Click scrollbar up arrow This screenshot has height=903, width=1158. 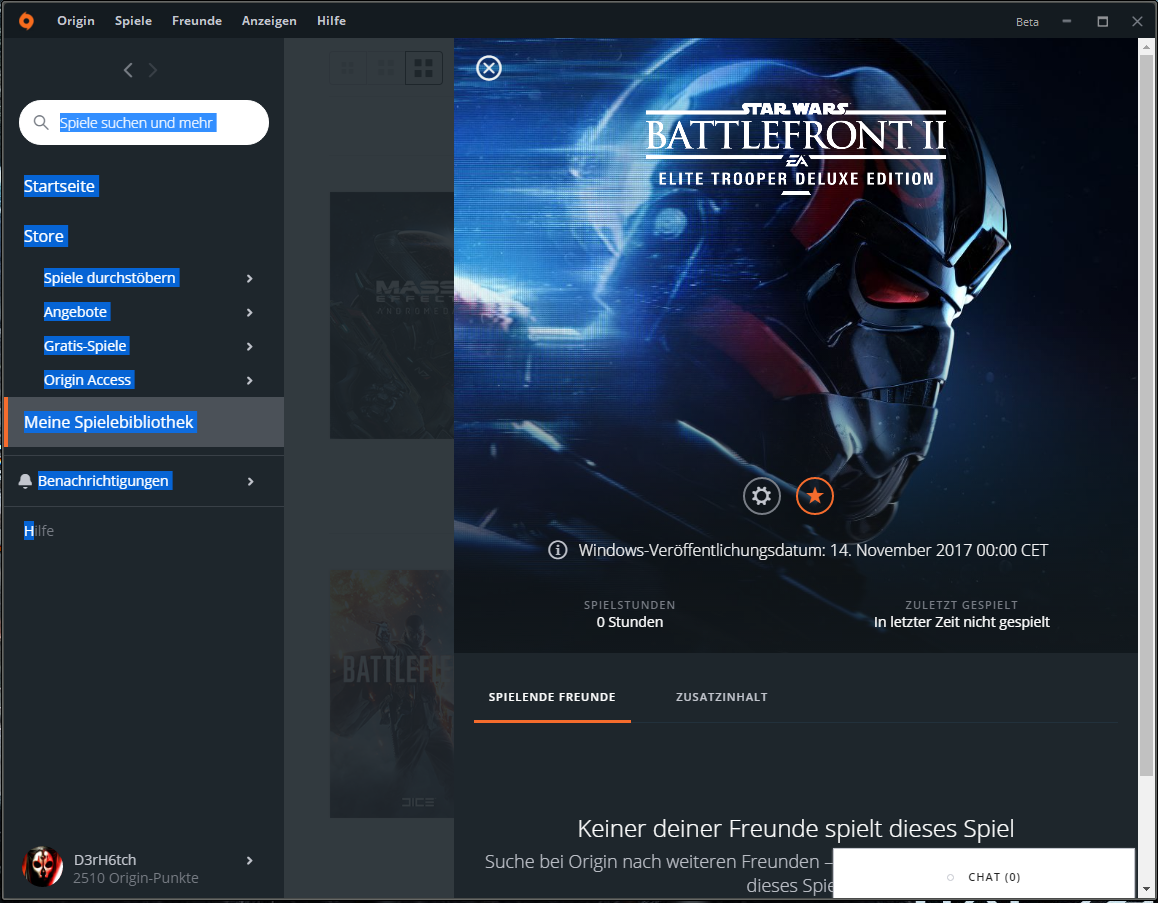1146,47
